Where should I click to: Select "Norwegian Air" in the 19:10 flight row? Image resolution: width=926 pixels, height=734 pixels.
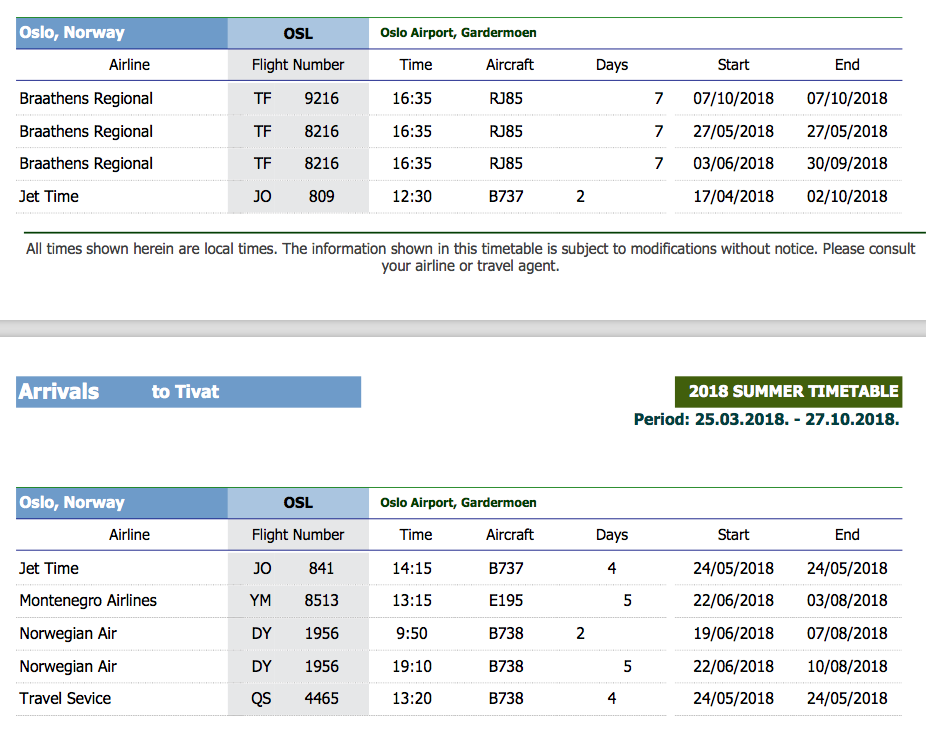point(68,666)
